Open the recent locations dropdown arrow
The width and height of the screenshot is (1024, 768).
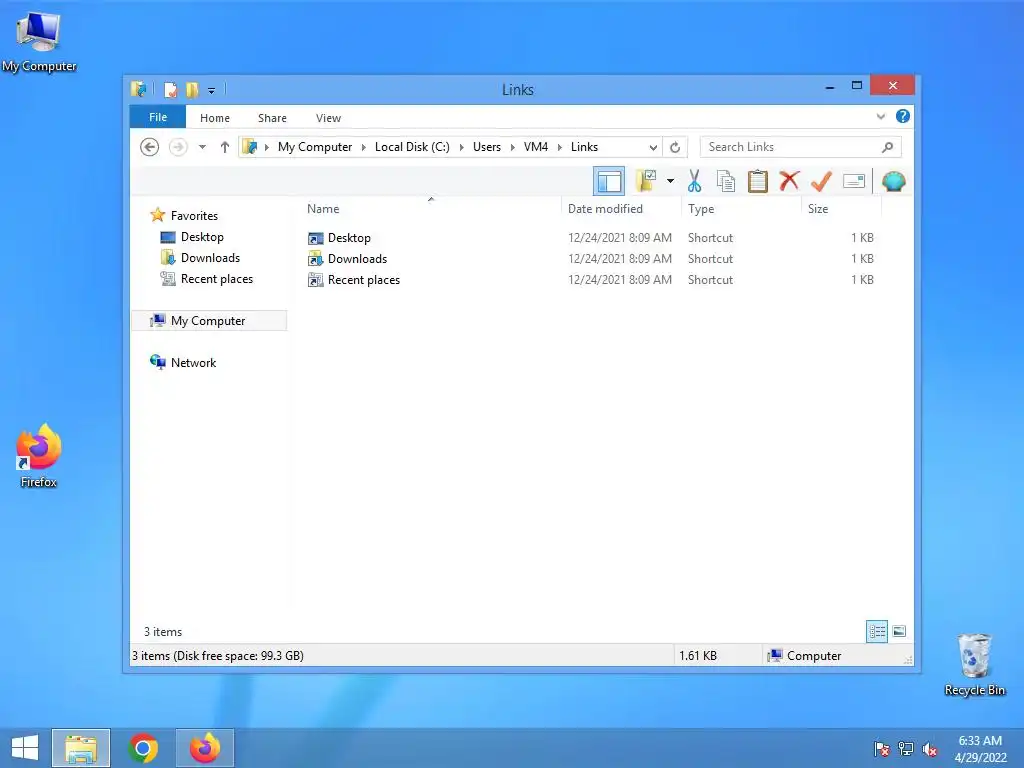point(202,147)
